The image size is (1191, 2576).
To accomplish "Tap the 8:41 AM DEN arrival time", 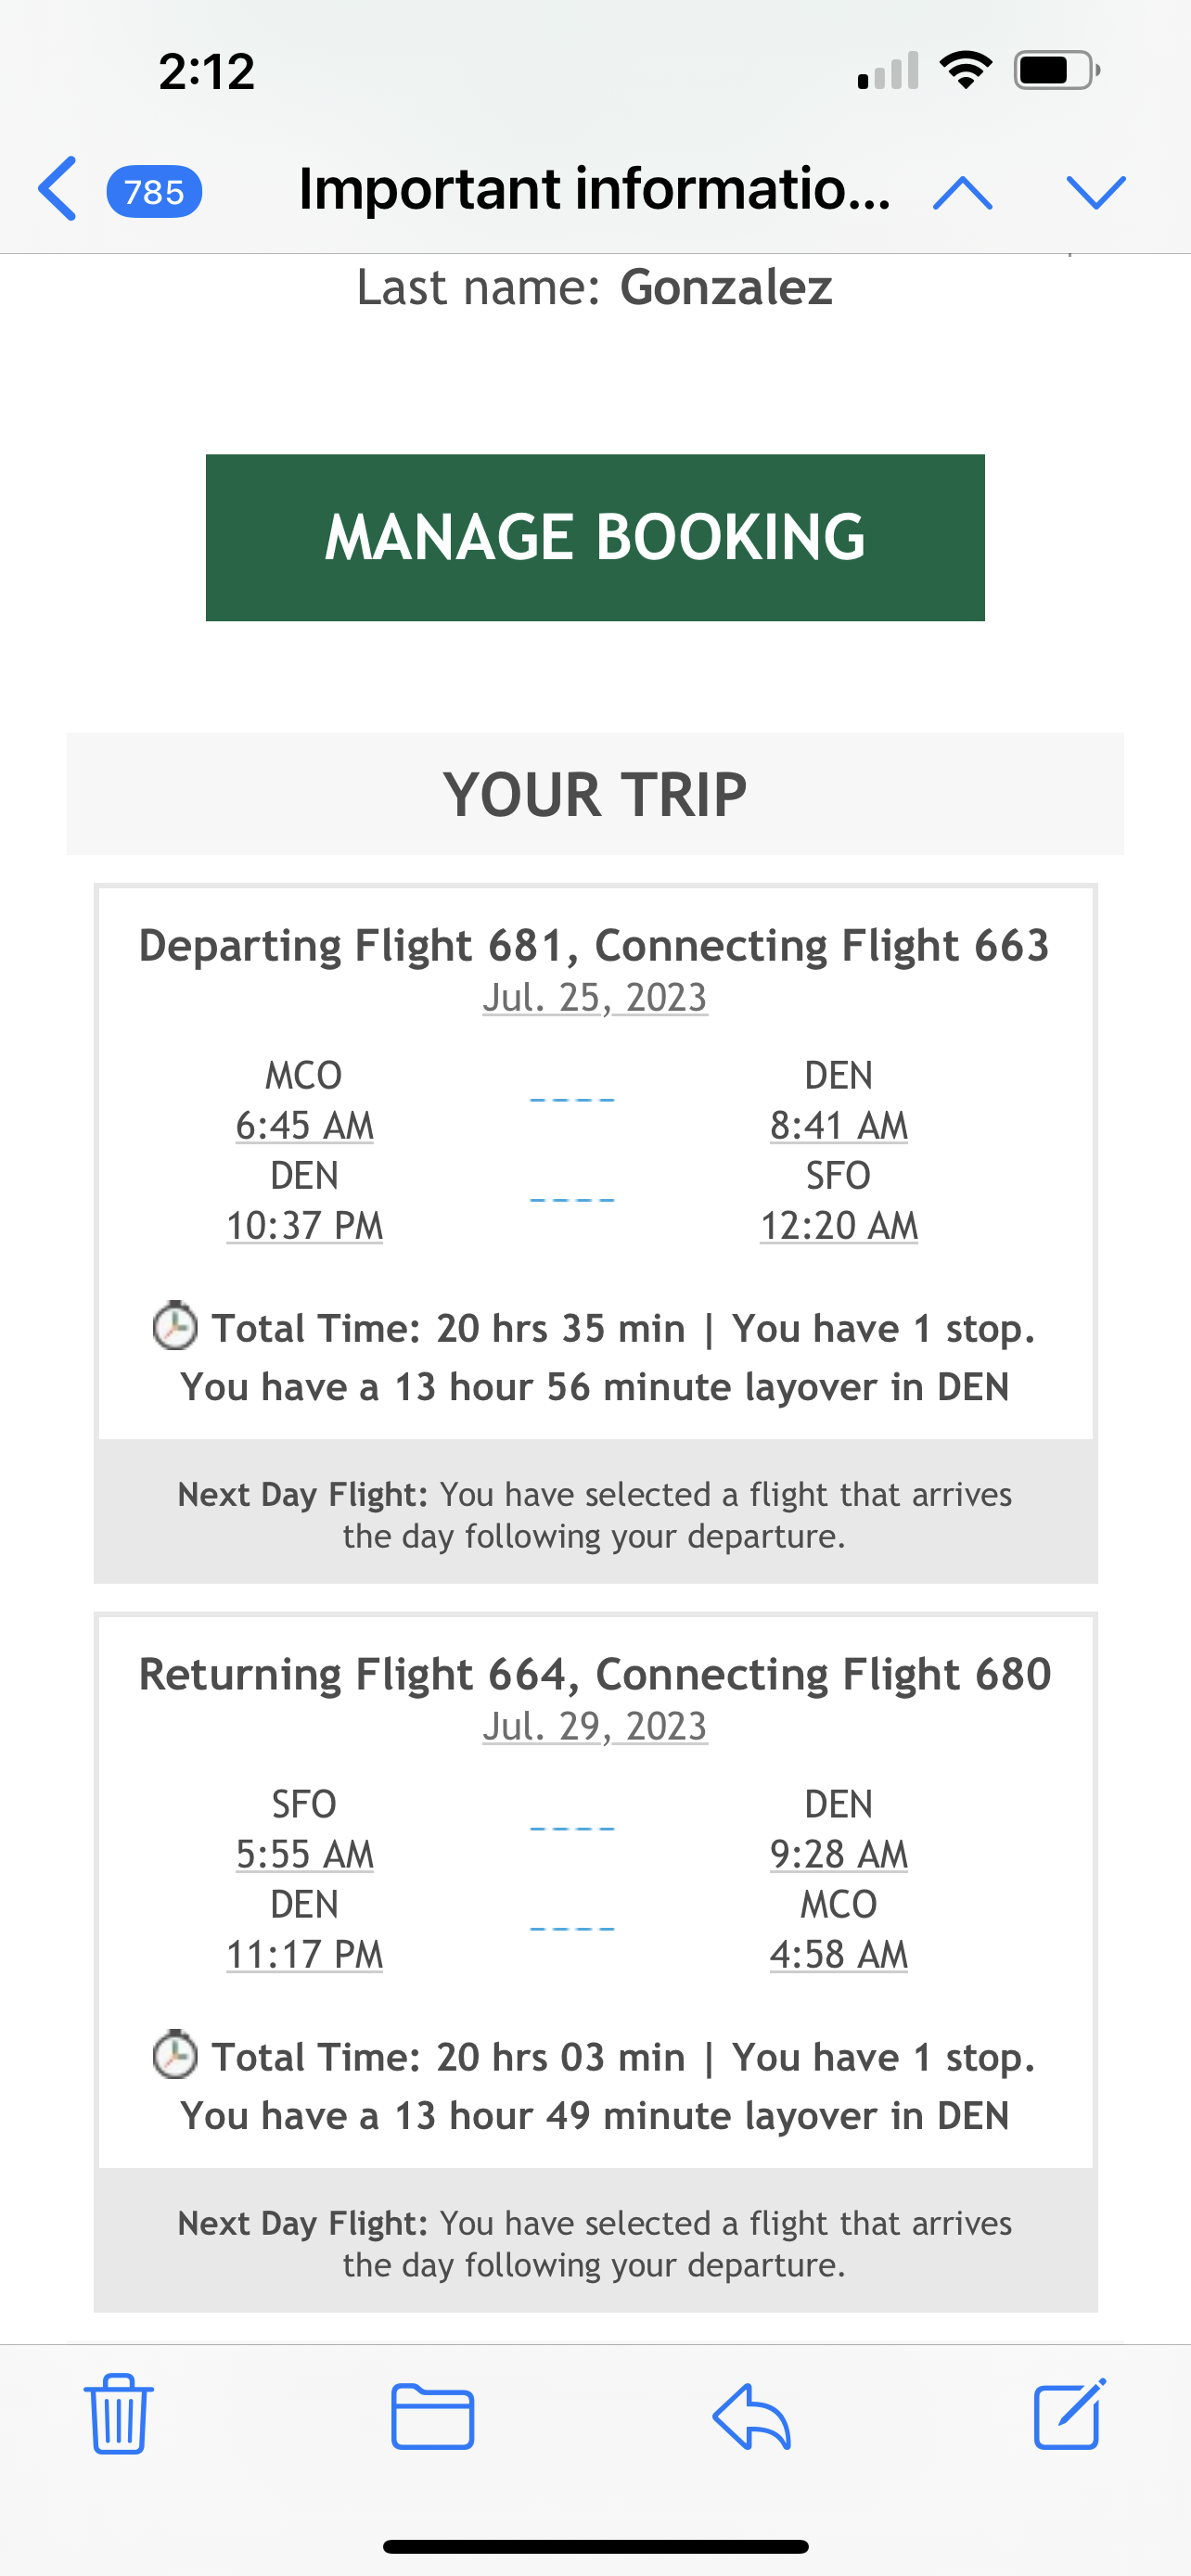I will click(838, 1126).
